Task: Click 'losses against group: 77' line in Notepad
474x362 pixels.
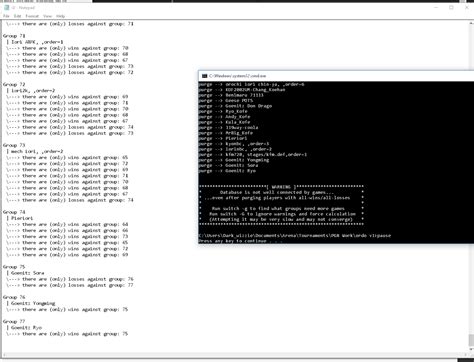Action: (70, 285)
